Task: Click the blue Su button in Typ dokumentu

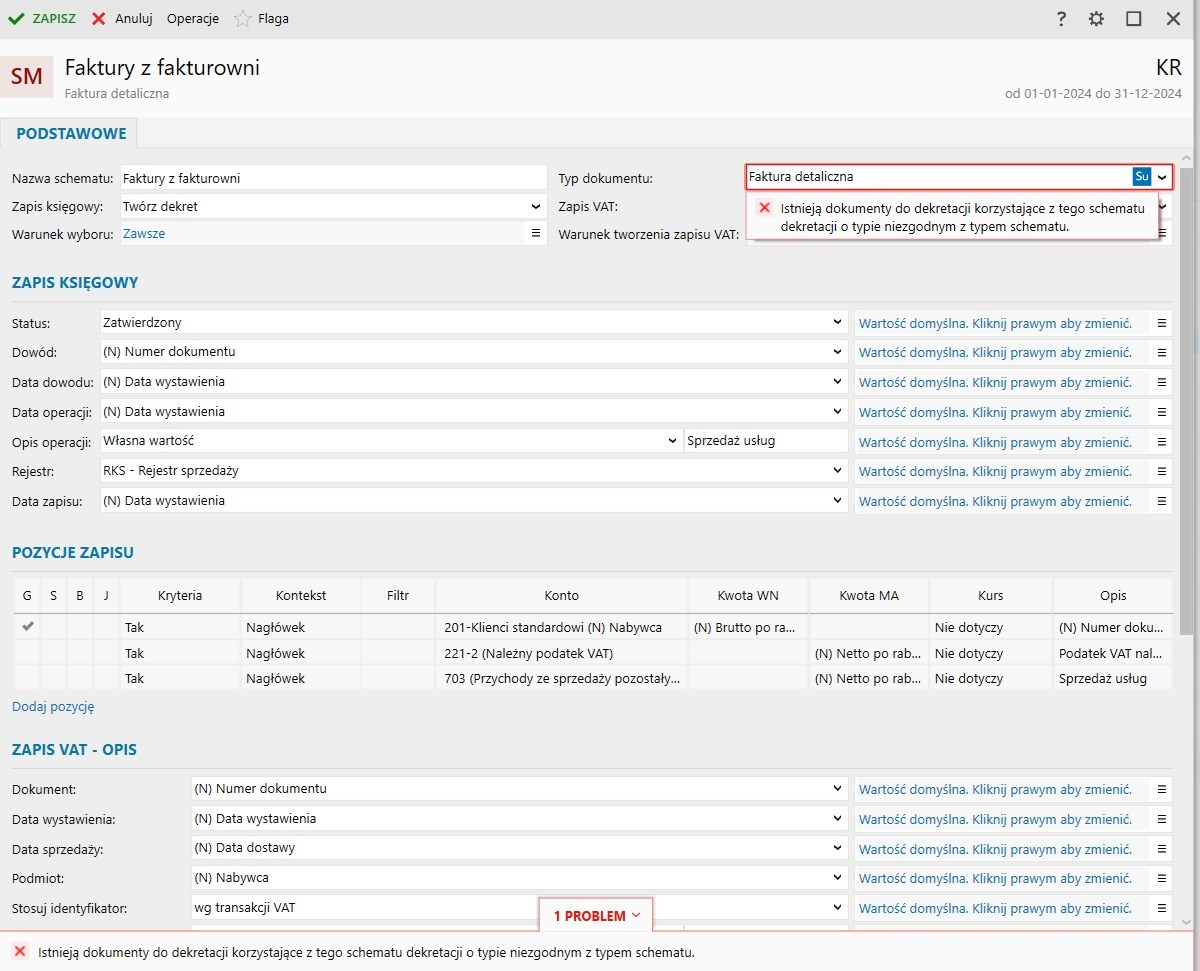Action: pos(1141,177)
